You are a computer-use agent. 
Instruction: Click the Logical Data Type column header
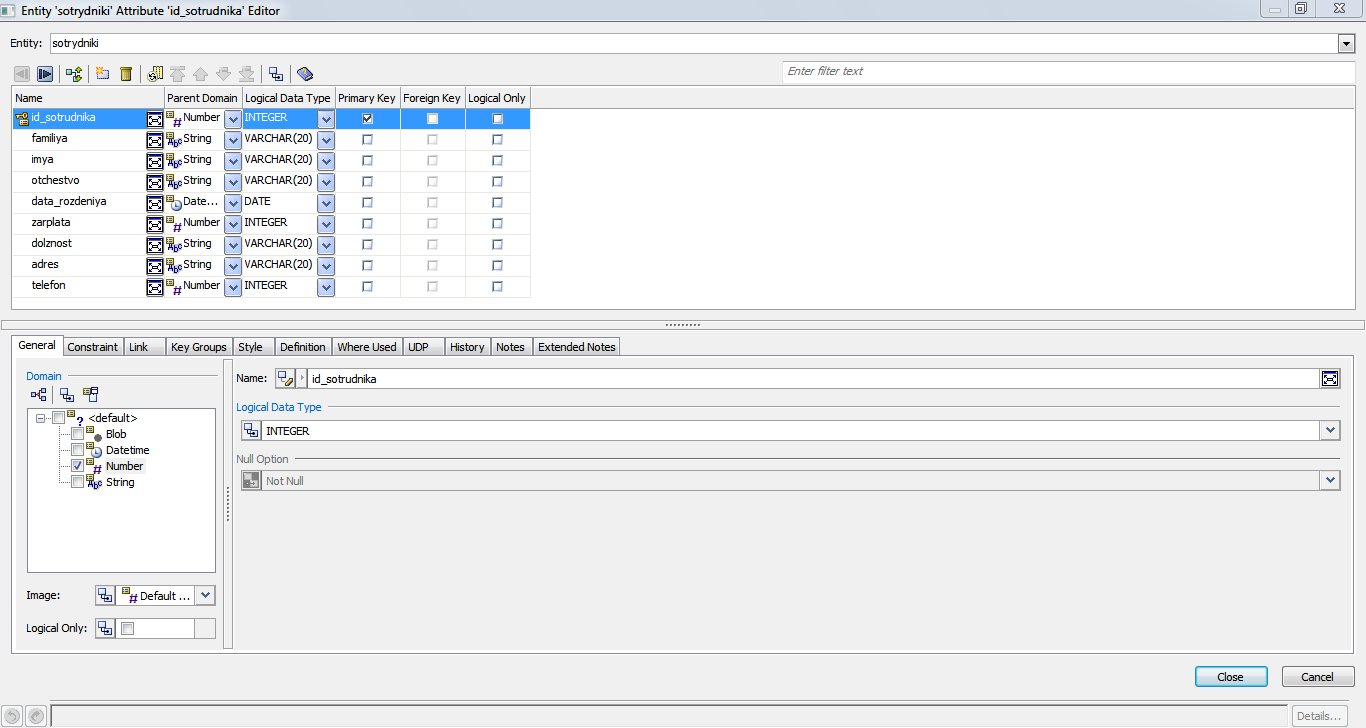[x=288, y=98]
